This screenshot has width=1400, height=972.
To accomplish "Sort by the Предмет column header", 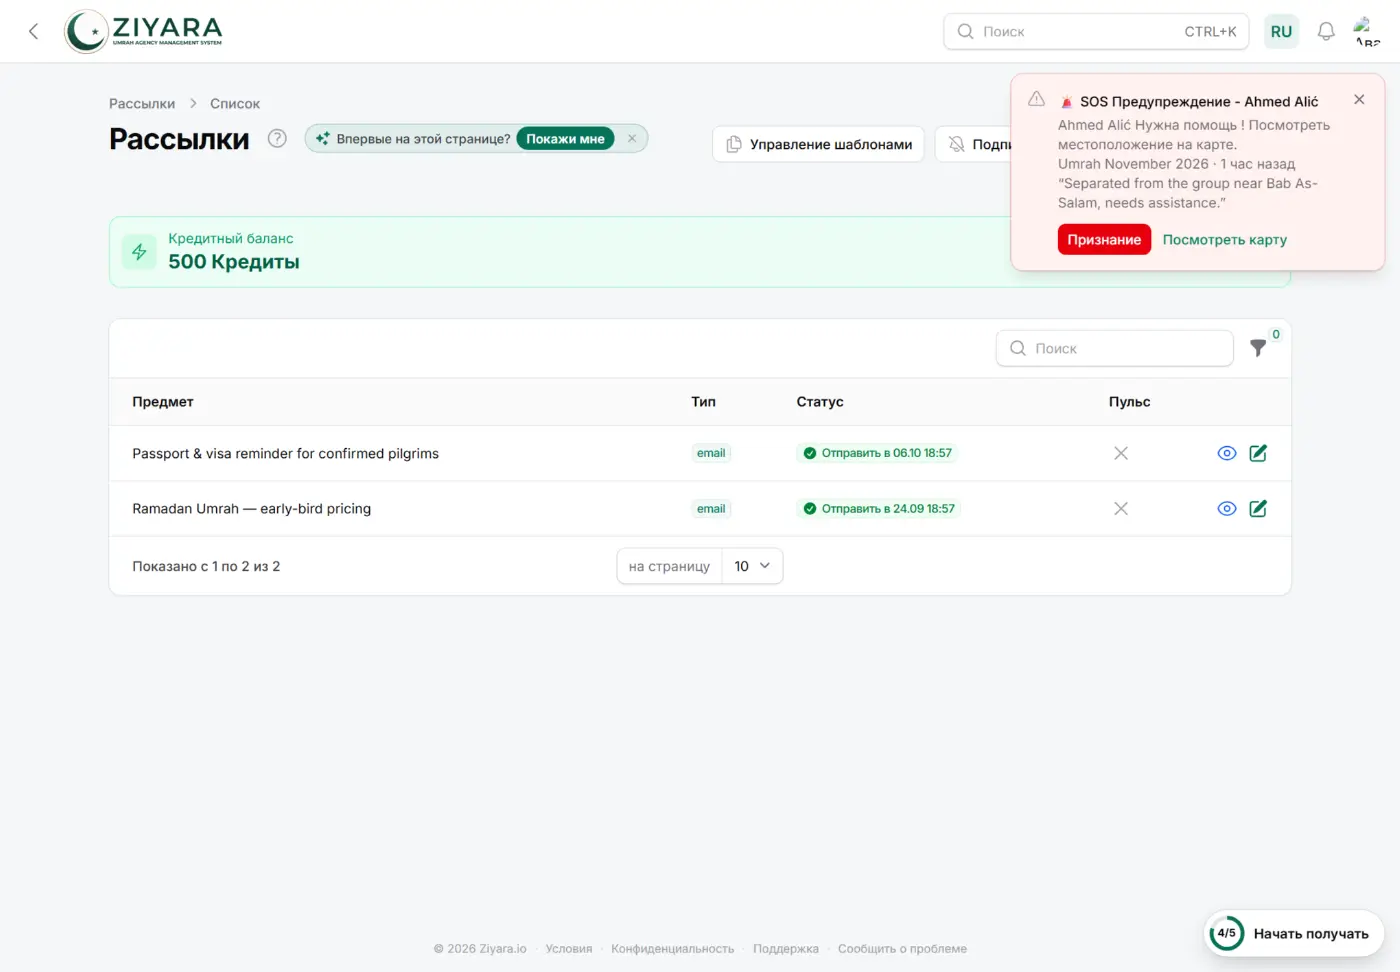I will (x=163, y=402).
